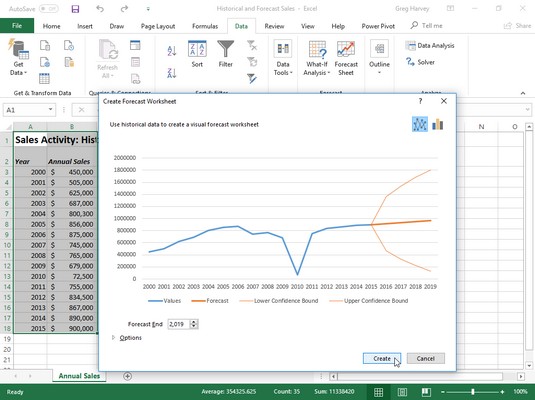Select column chart forecast type

coord(437,124)
